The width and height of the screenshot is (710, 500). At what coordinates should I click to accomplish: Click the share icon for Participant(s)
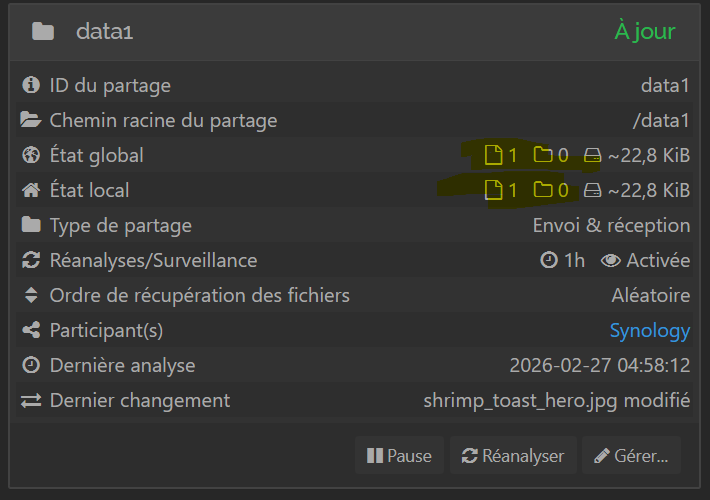coord(31,330)
